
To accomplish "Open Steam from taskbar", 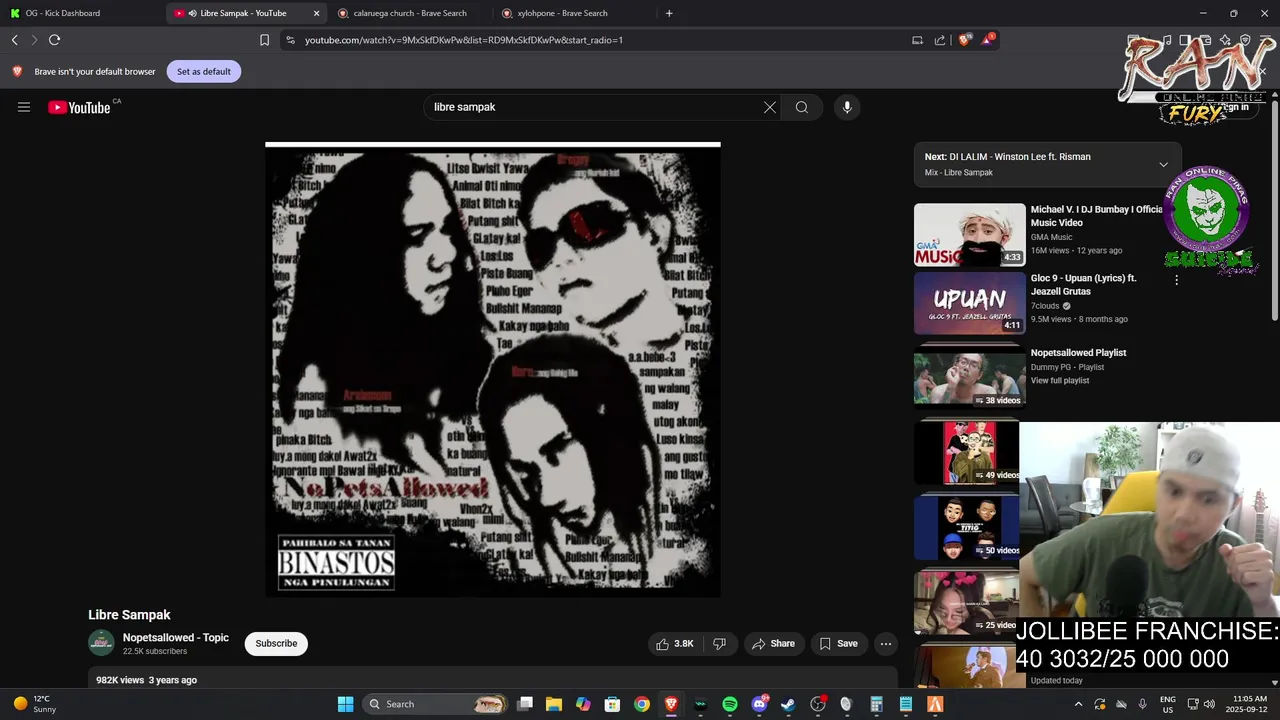I will pyautogui.click(x=788, y=704).
